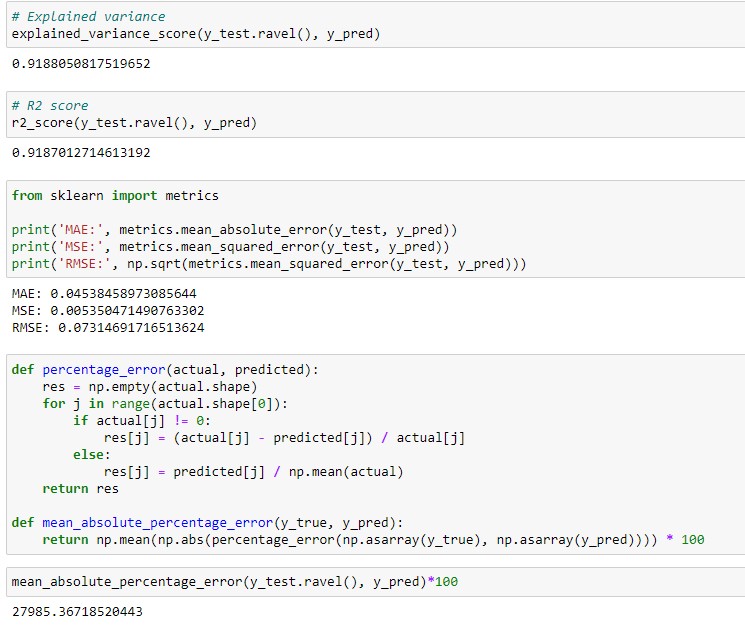This screenshot has width=745, height=634.
Task: Click the '# Explained variance' comment
Action: [x=88, y=17]
